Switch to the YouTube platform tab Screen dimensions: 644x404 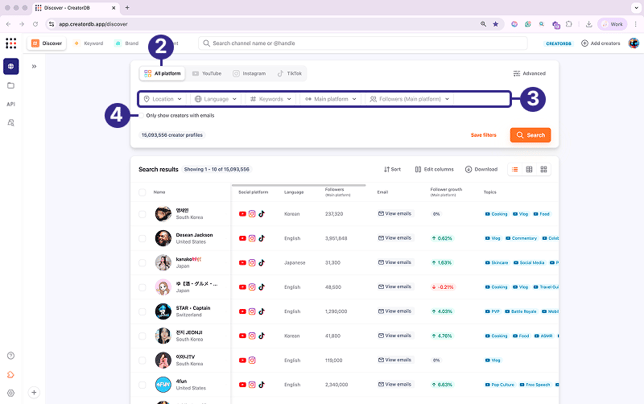click(x=206, y=73)
